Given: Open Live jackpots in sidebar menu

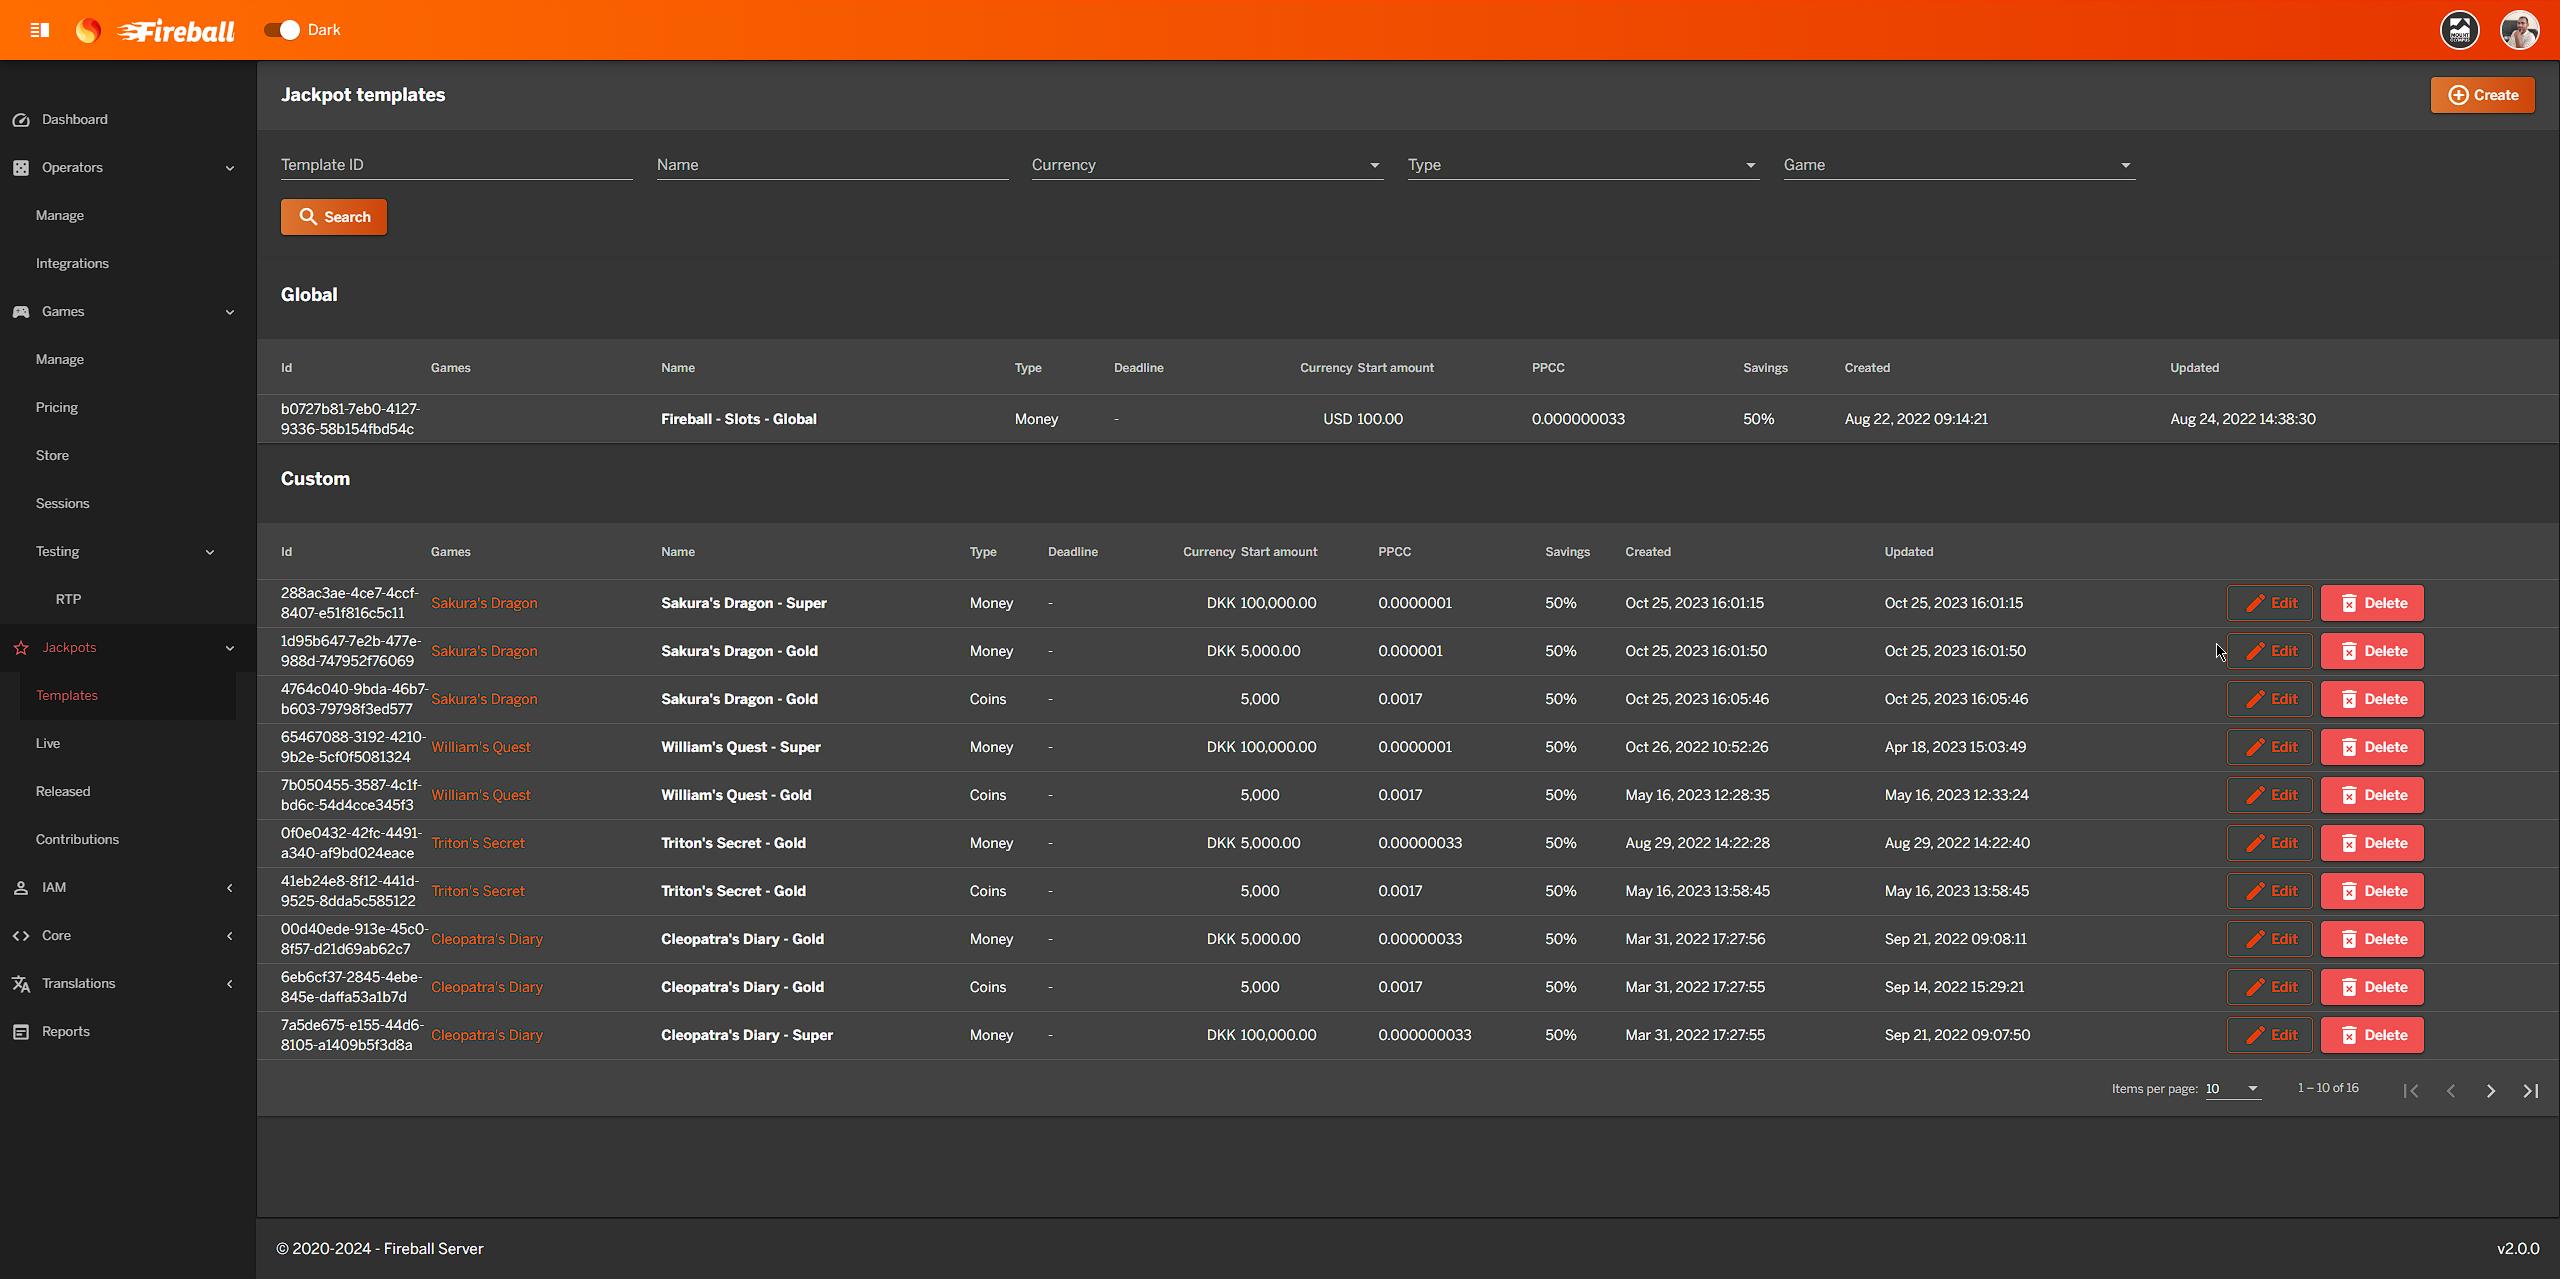Looking at the screenshot, I should coord(48,744).
